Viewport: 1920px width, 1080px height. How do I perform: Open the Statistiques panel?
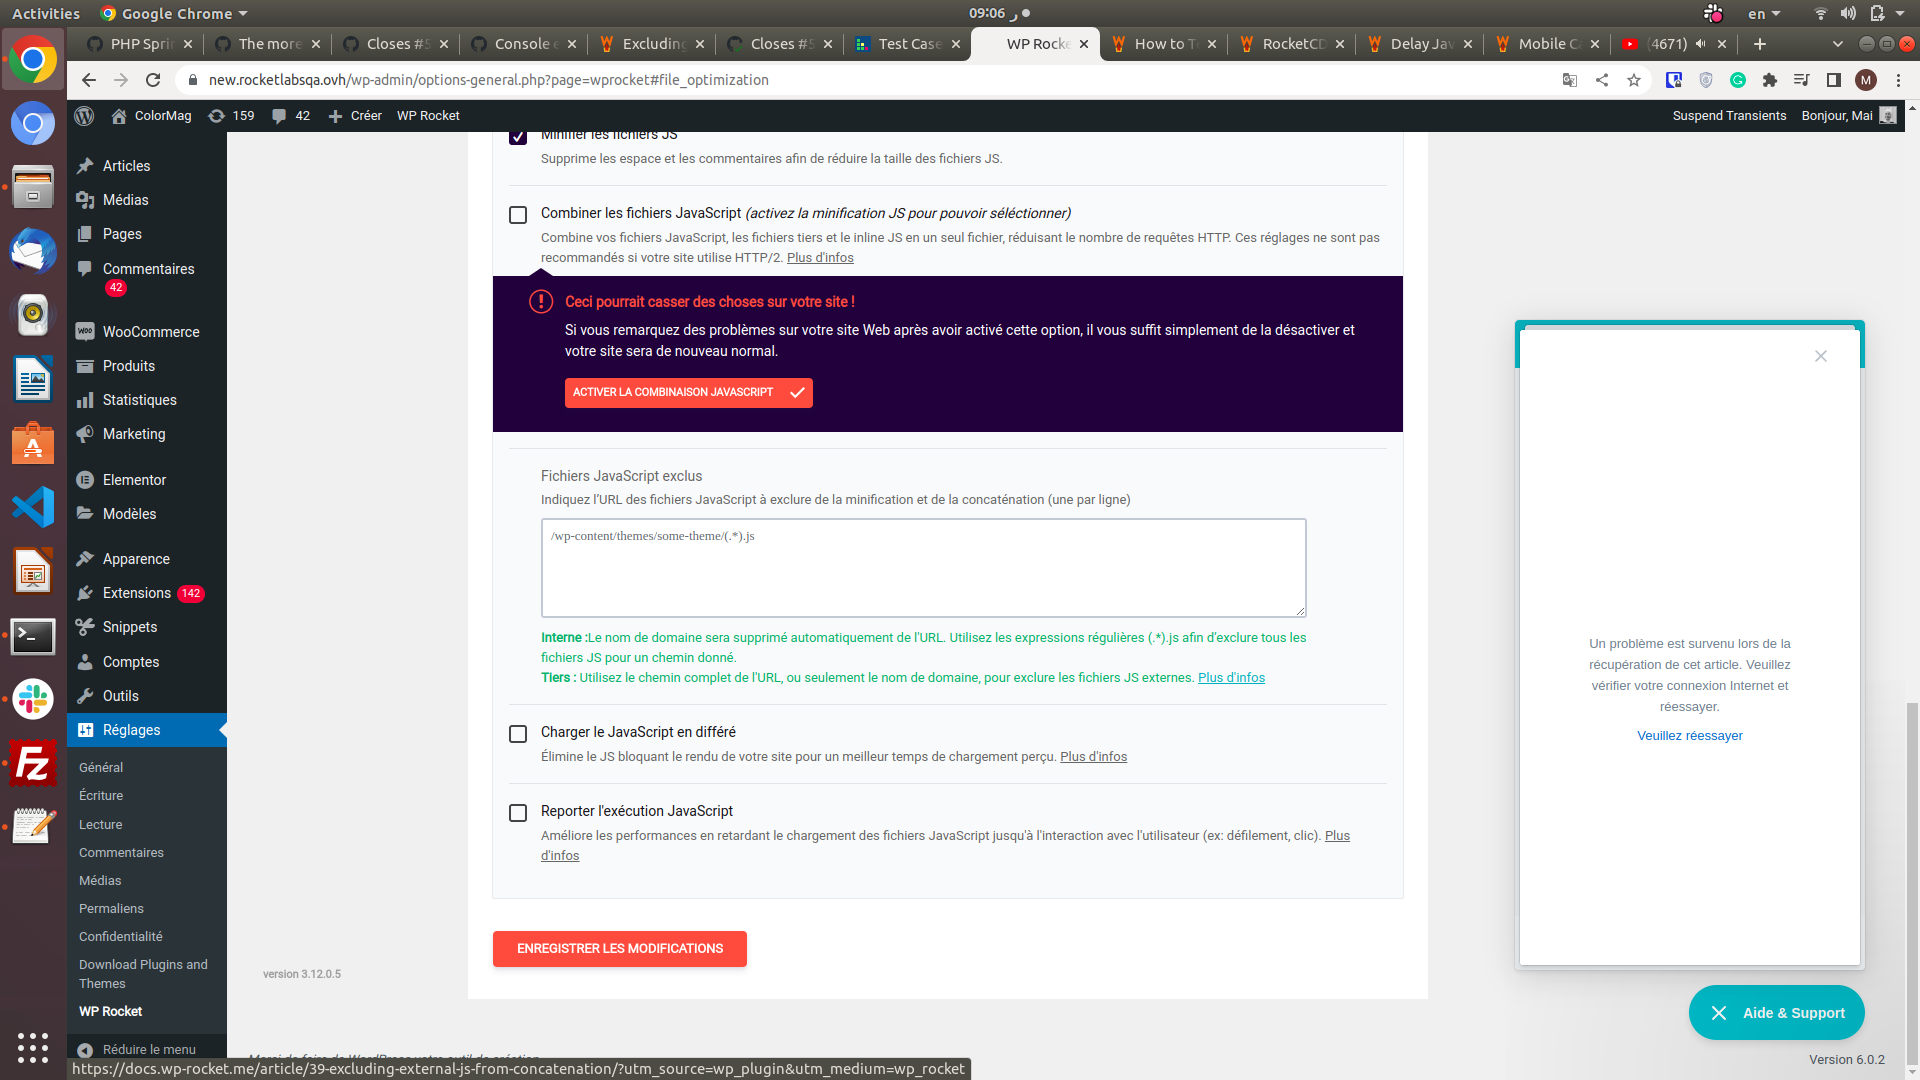[139, 400]
